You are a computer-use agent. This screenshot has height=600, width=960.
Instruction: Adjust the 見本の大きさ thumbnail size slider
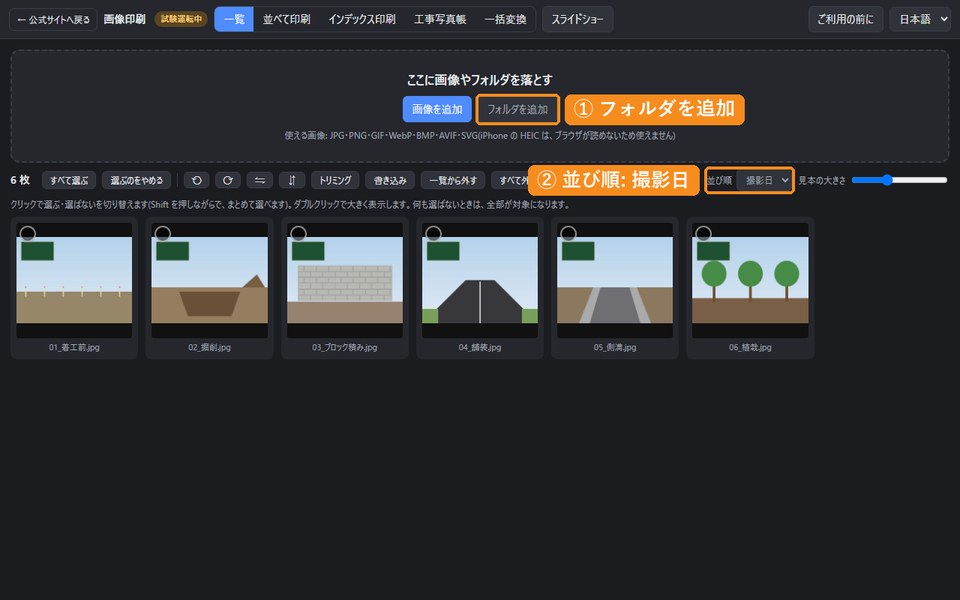[x=899, y=180]
